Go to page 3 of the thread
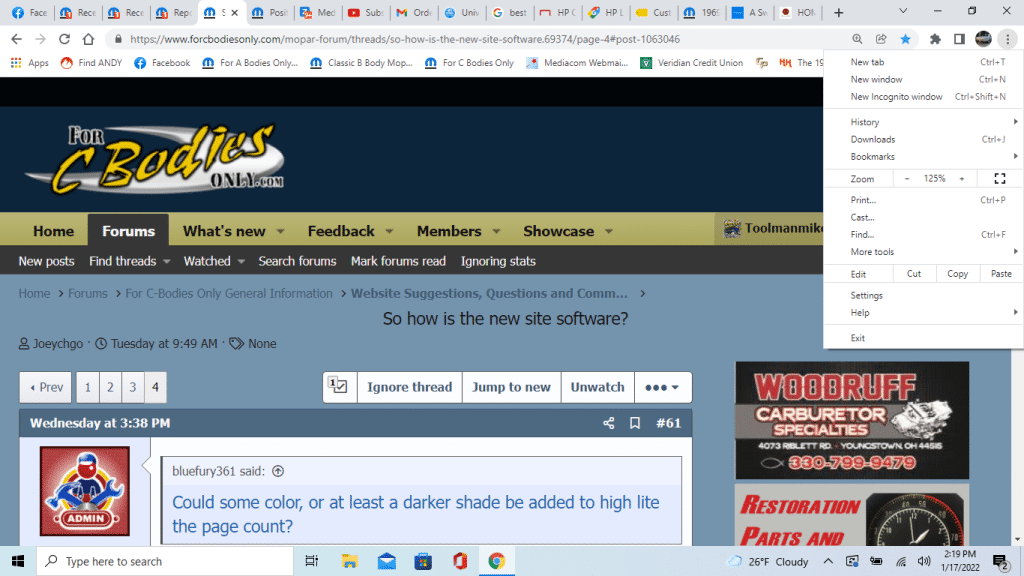This screenshot has width=1024, height=576. (132, 387)
